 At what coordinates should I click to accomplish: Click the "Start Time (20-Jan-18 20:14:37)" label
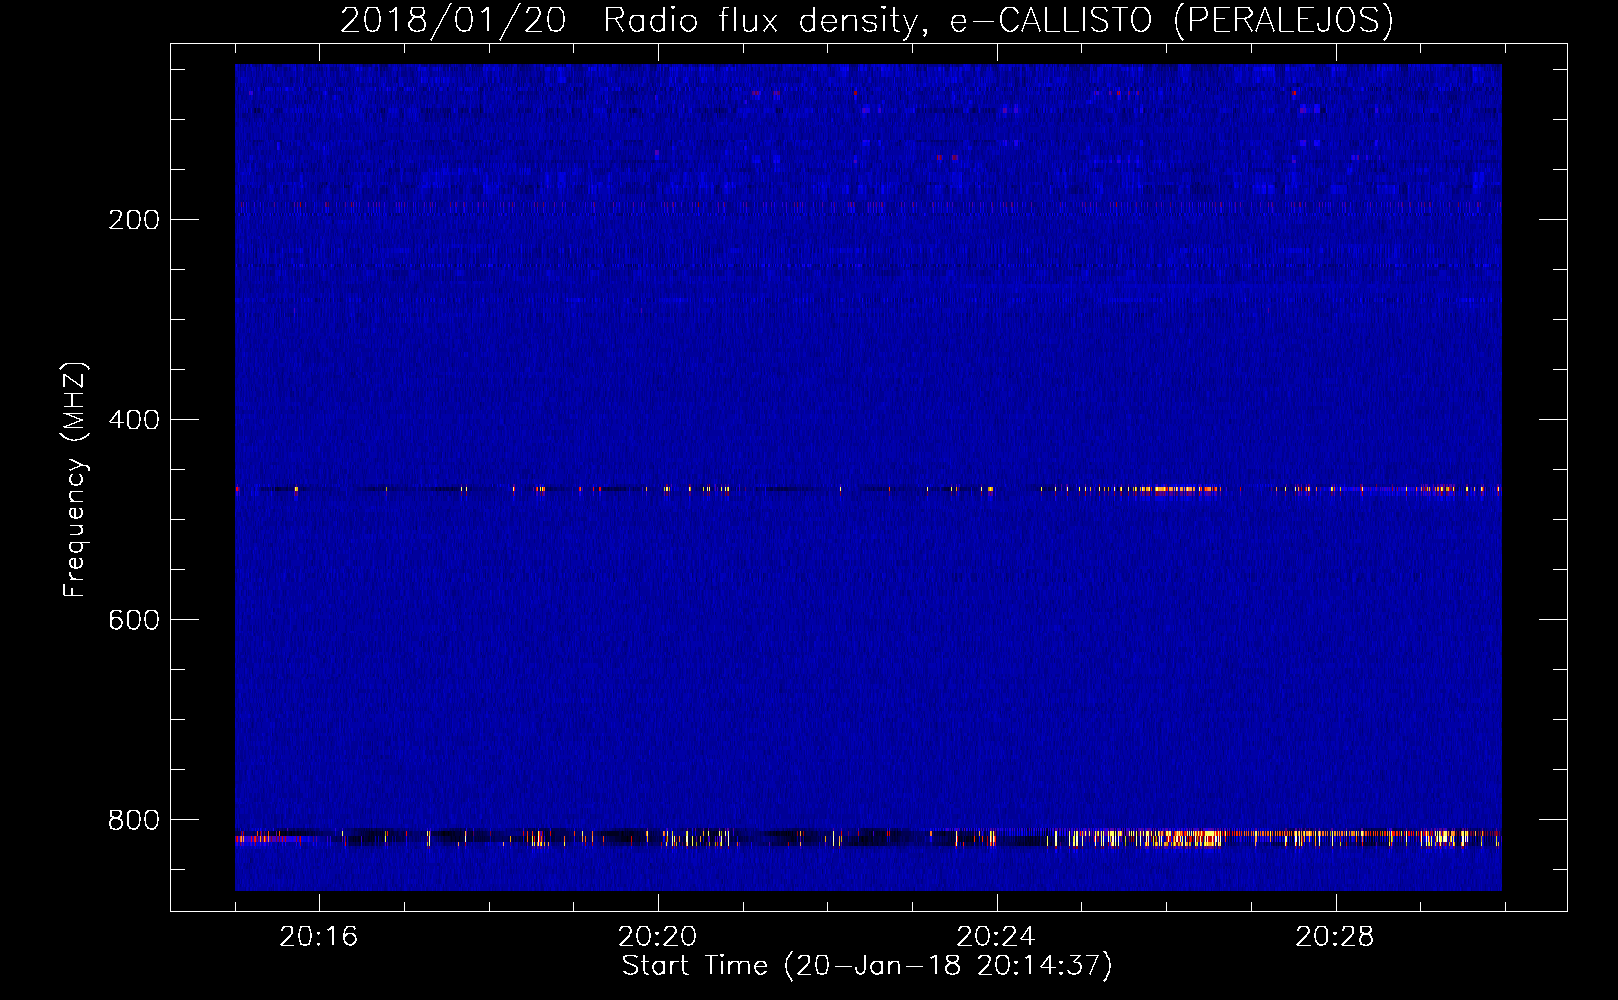pyautogui.click(x=867, y=966)
